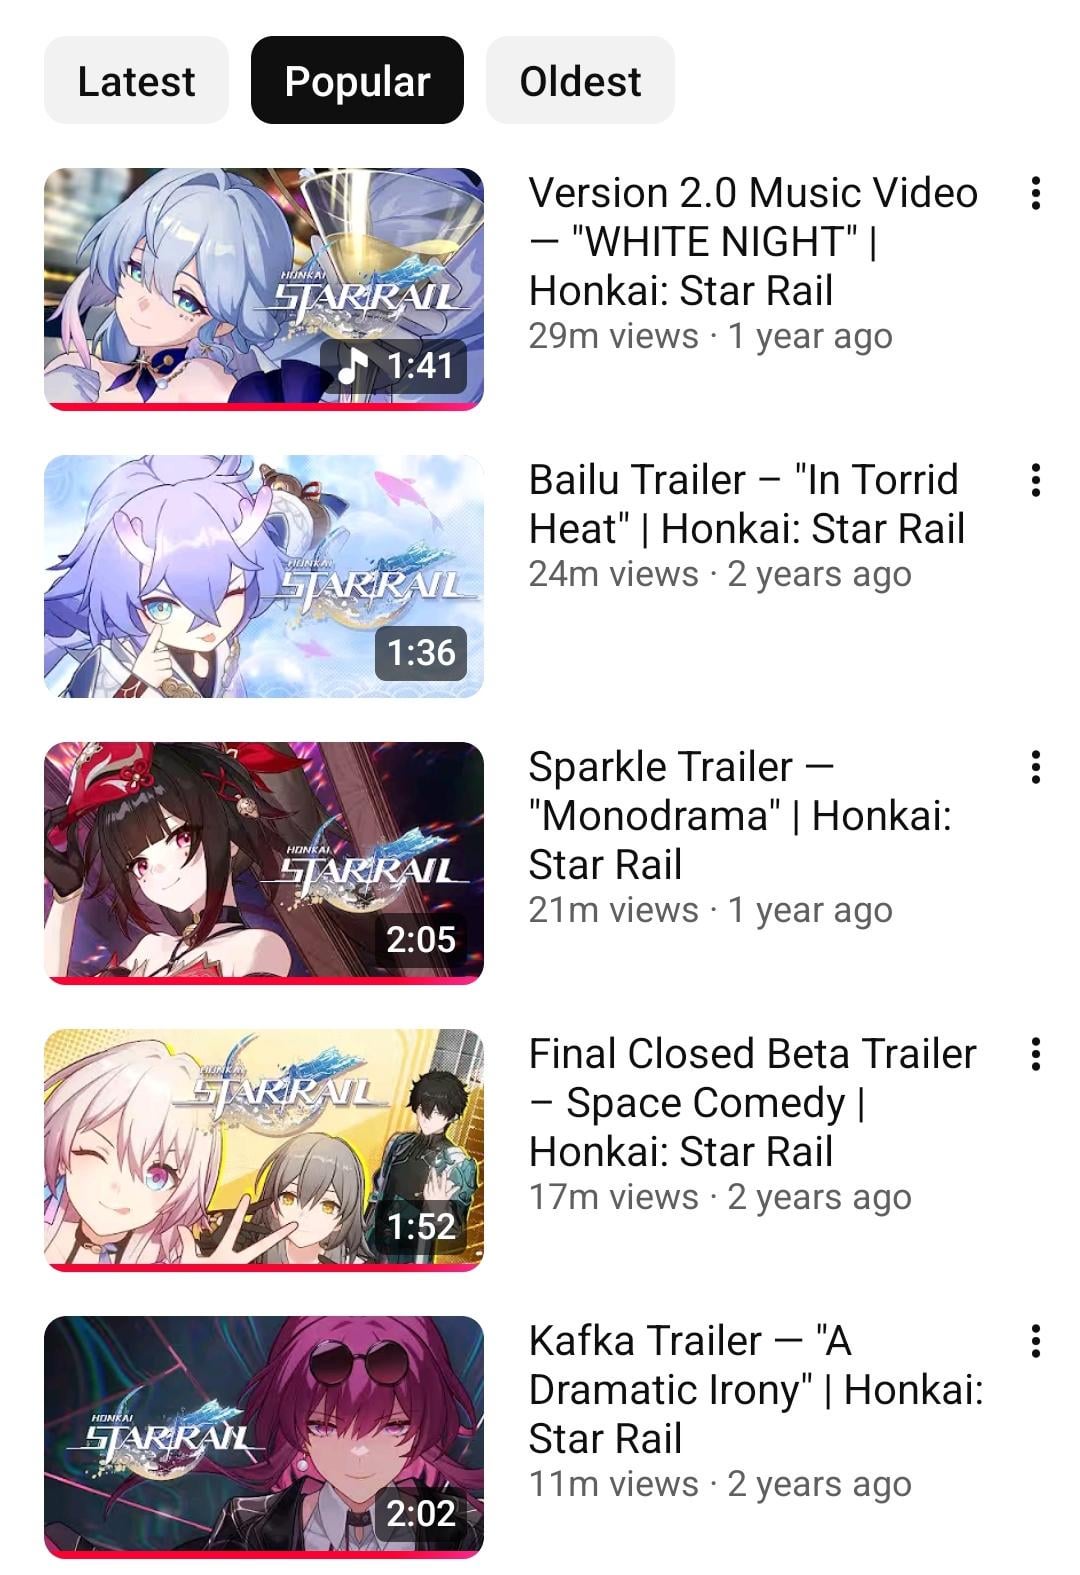Image resolution: width=1080 pixels, height=1575 pixels.
Task: Open WHITE NIGHT music video thumbnail
Action: point(264,289)
